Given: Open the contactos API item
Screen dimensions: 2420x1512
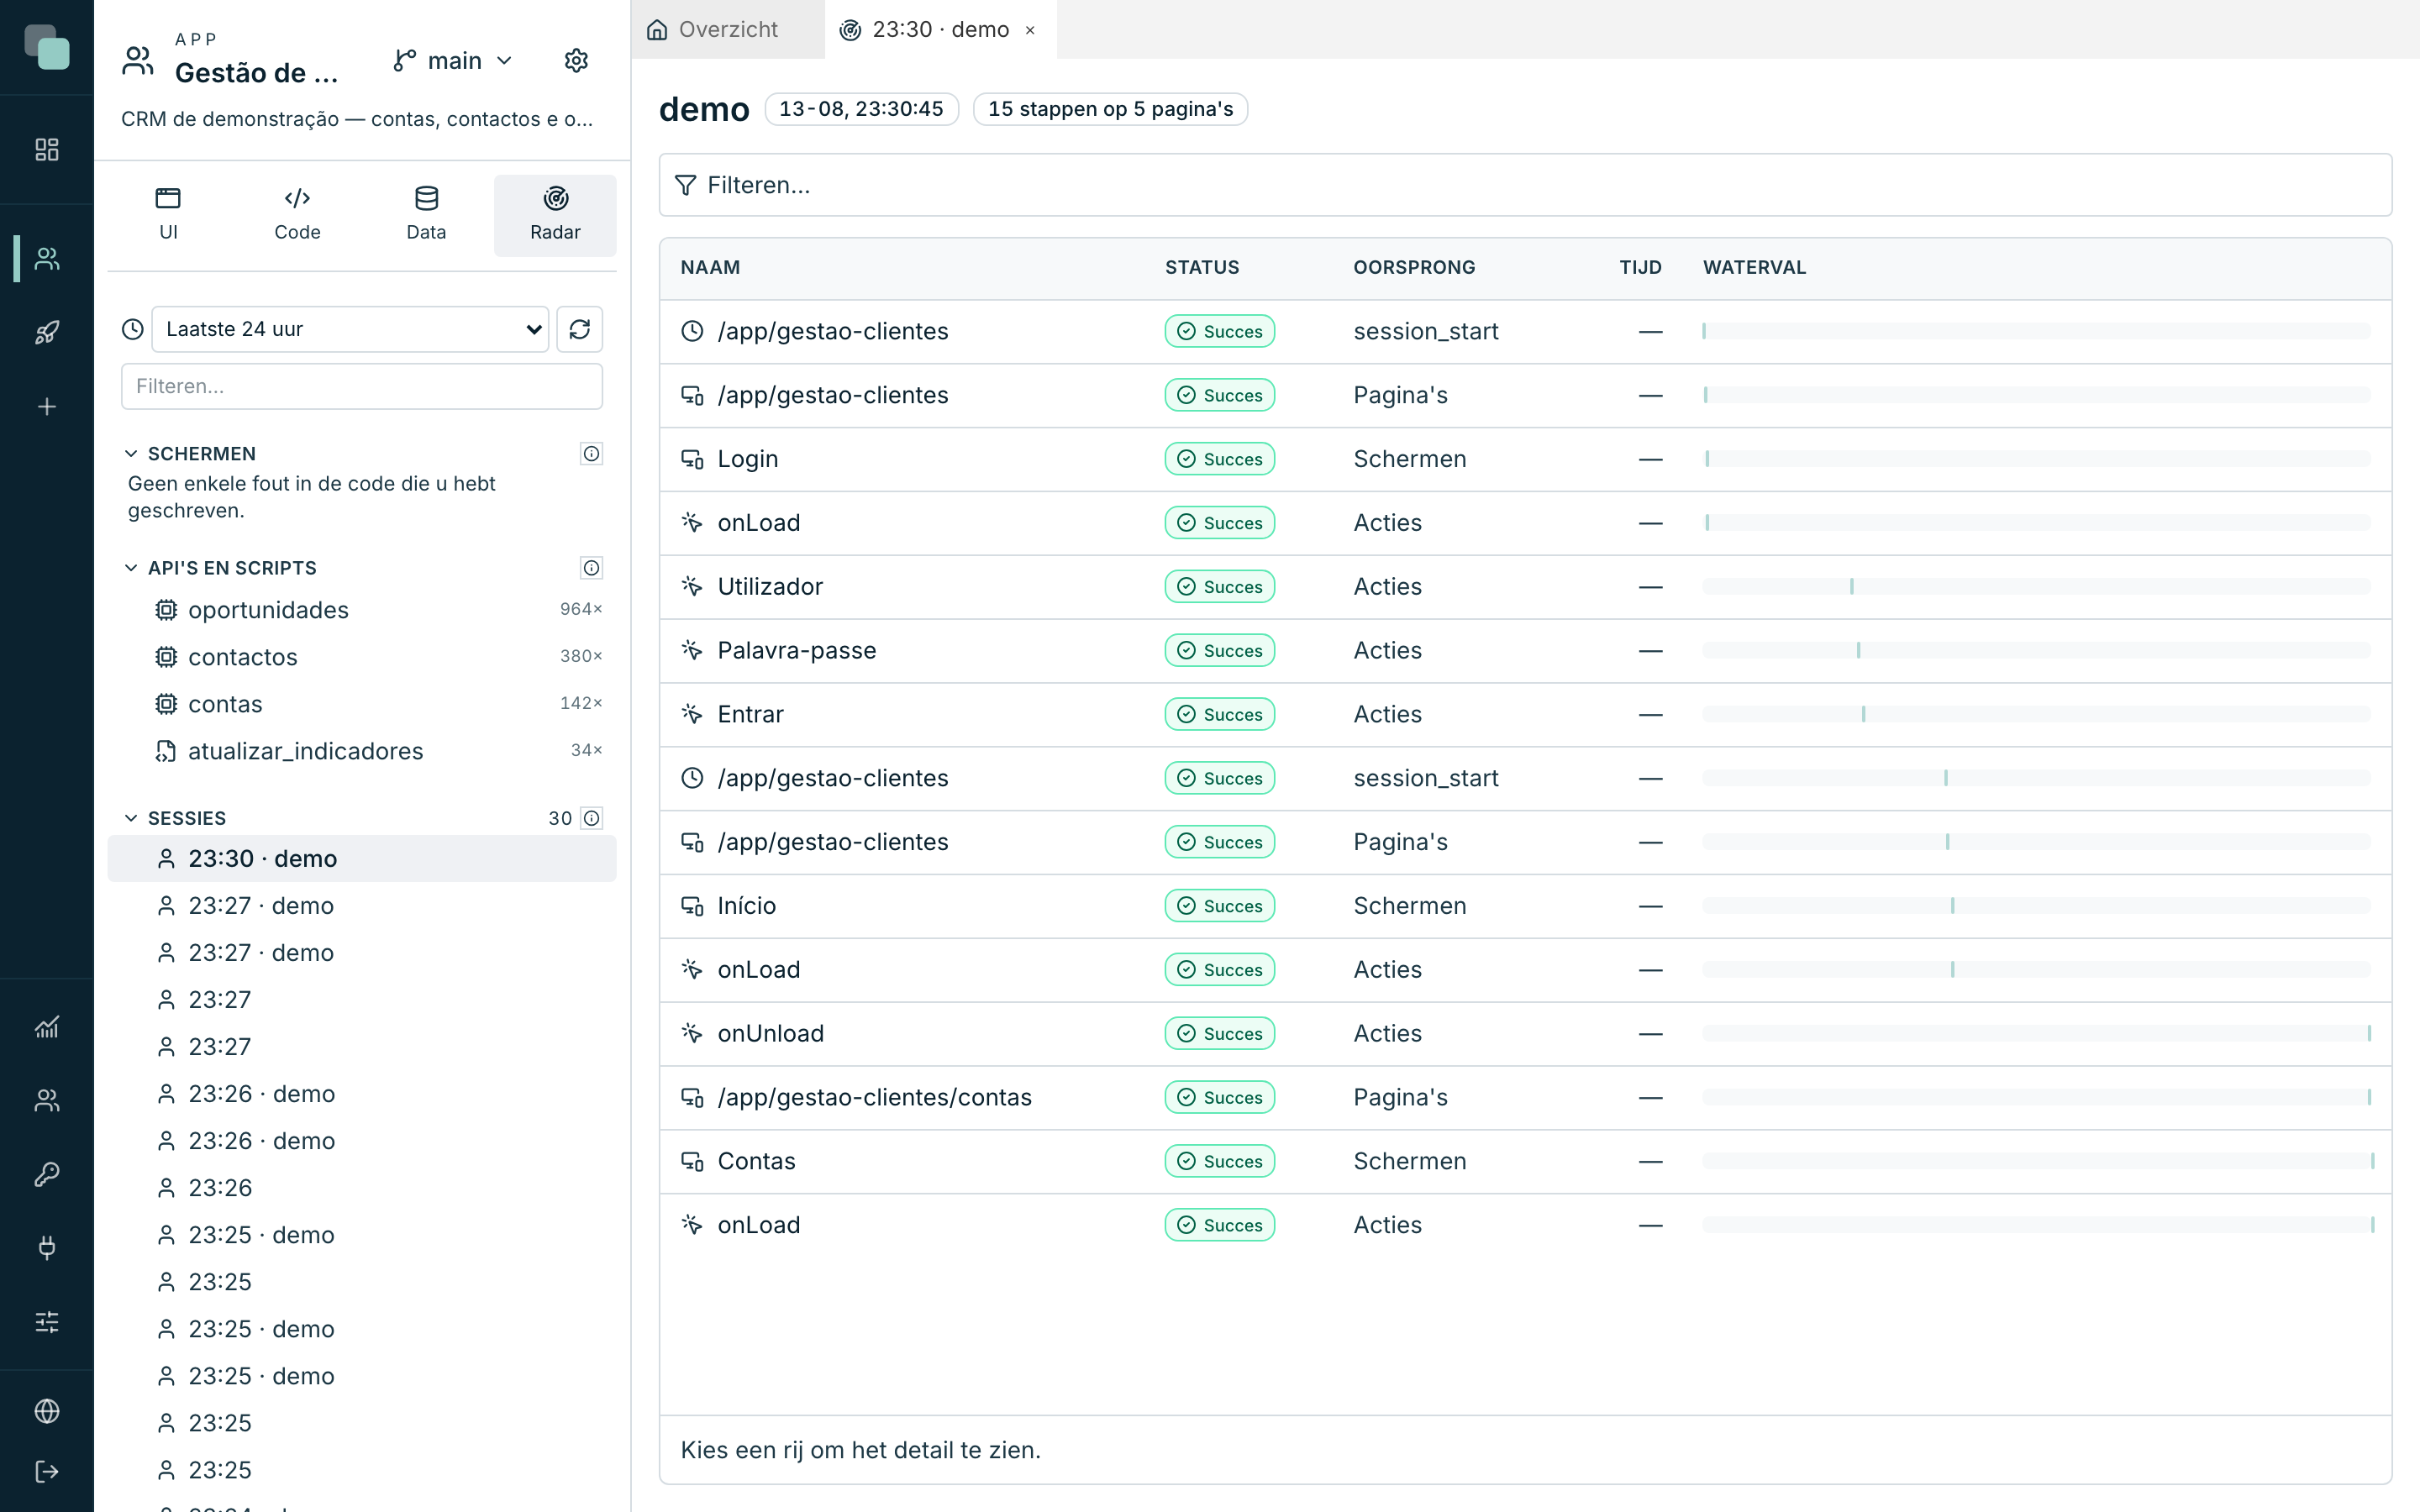Looking at the screenshot, I should pyautogui.click(x=362, y=657).
